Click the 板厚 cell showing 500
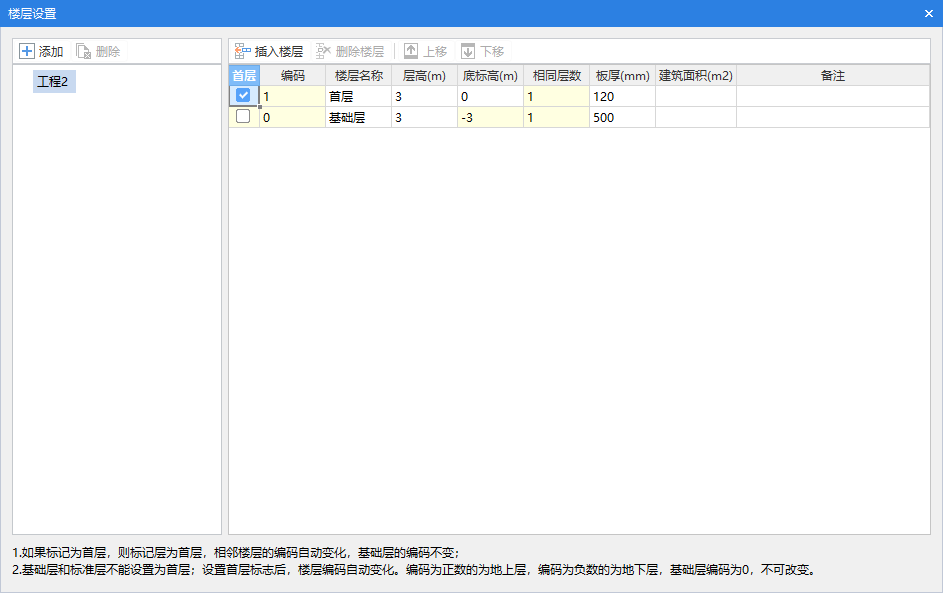 (622, 118)
